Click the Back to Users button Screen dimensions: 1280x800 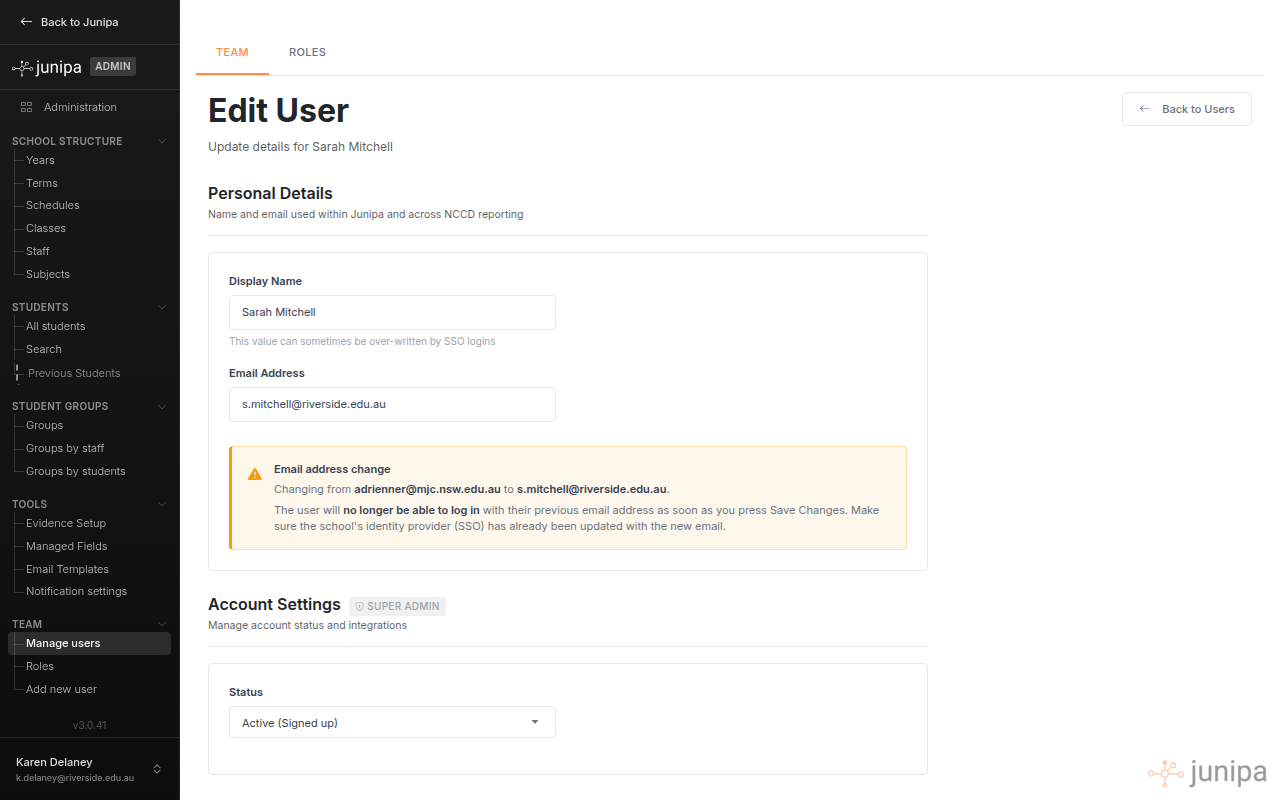tap(1186, 108)
